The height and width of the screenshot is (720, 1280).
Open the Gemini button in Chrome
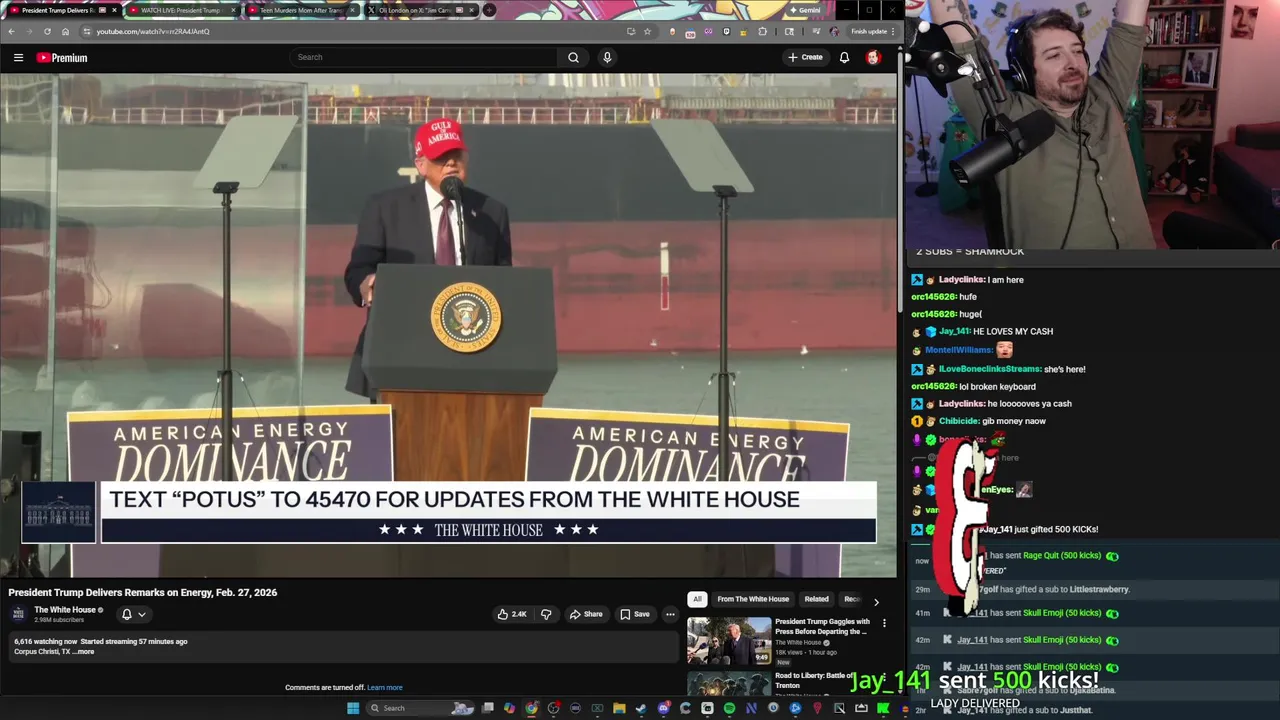point(805,10)
